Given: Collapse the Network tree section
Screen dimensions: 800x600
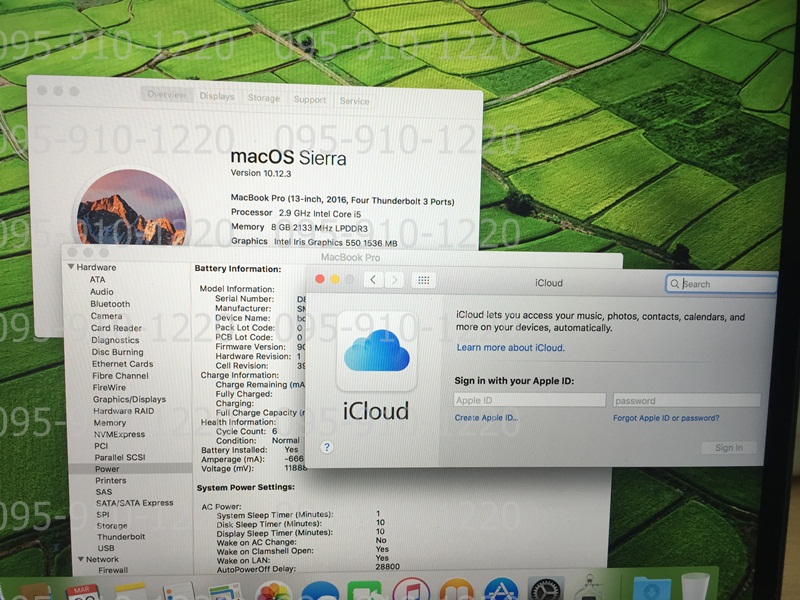Looking at the screenshot, I should [80, 559].
